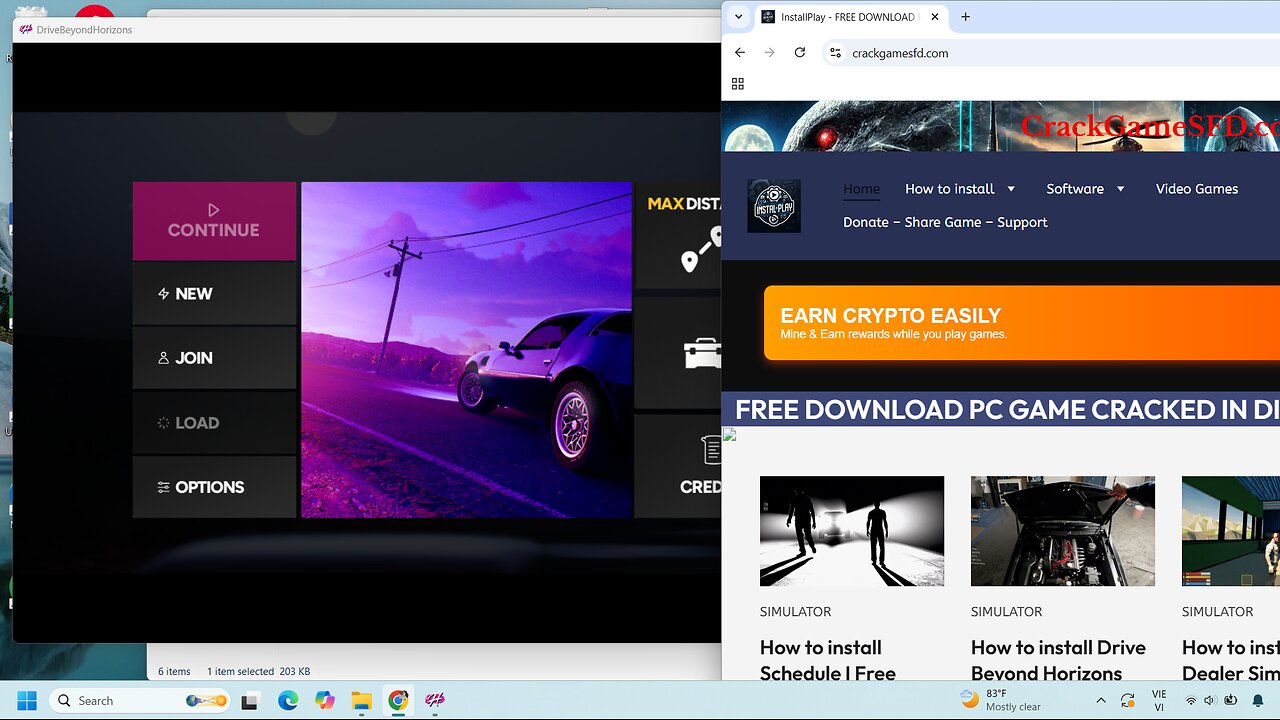The width and height of the screenshot is (1280, 720).
Task: Click the LOAD menu entry
Action: click(x=214, y=423)
